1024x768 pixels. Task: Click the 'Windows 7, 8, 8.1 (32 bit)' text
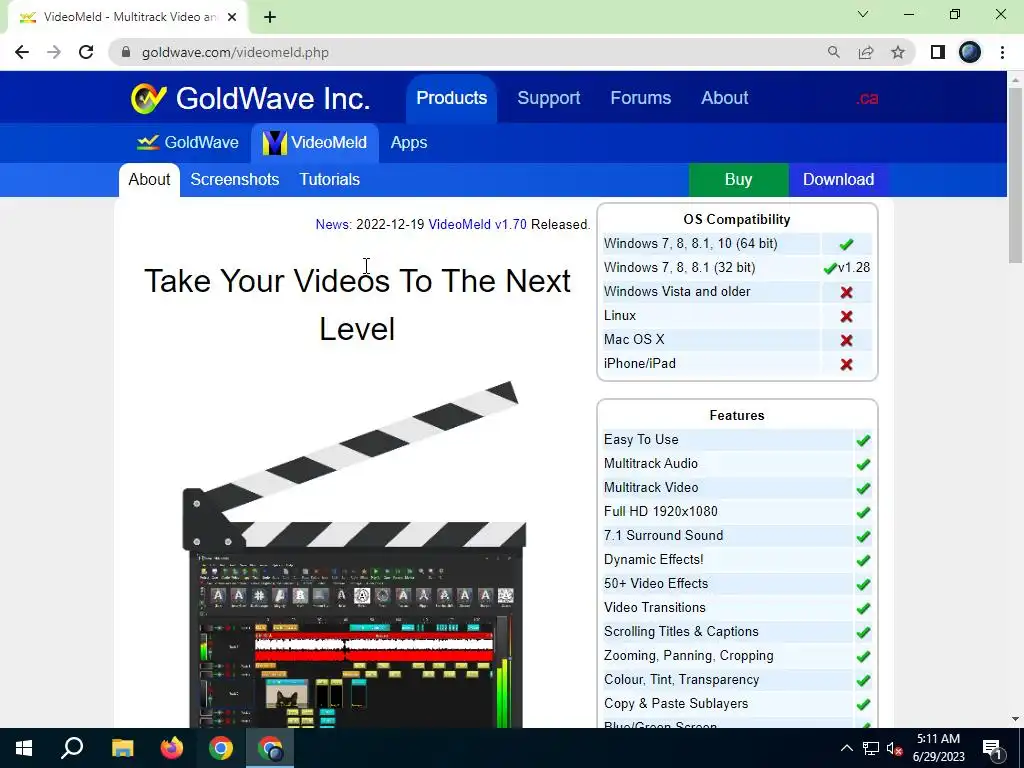pos(679,268)
